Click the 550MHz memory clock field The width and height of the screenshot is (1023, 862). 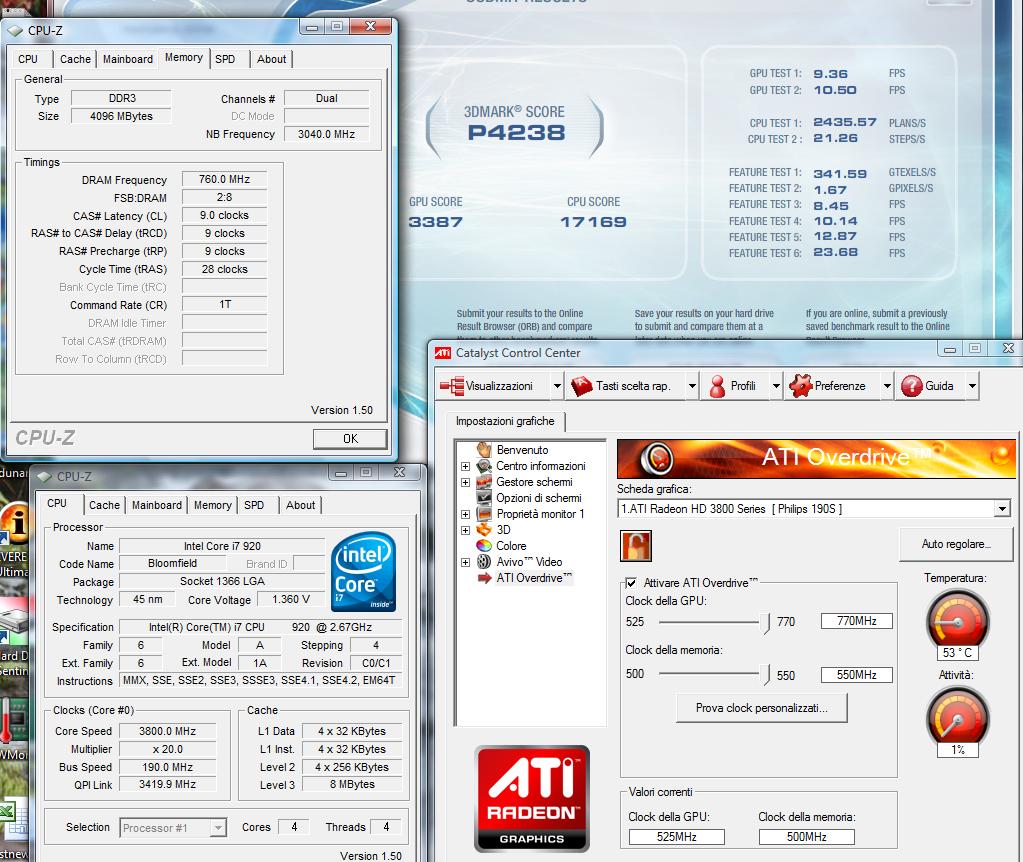(x=857, y=675)
